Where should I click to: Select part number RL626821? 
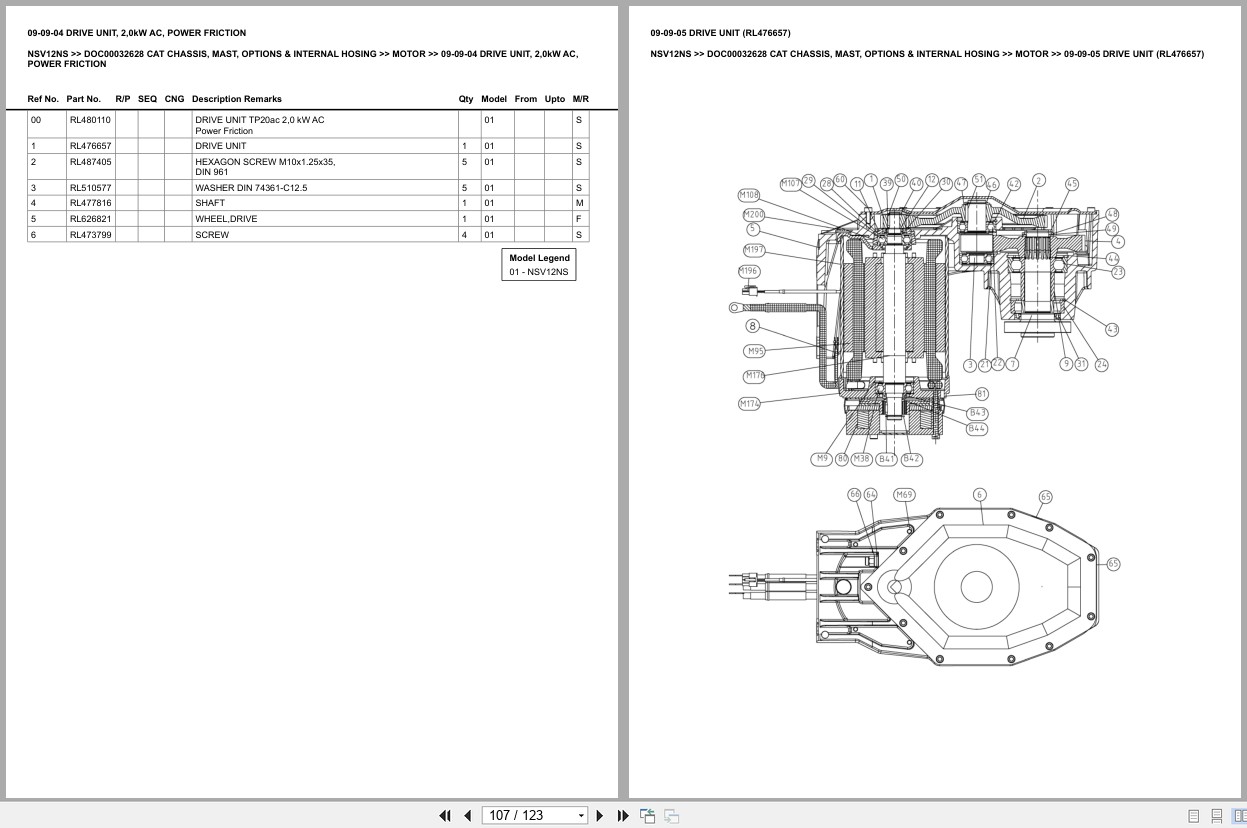point(90,219)
